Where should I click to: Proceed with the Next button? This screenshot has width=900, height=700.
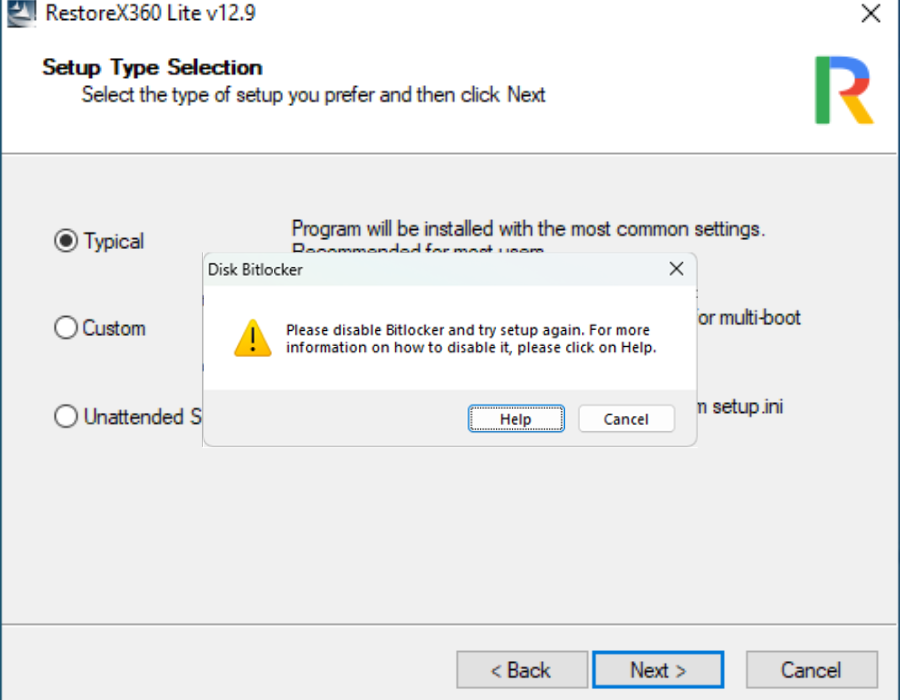[x=658, y=670]
